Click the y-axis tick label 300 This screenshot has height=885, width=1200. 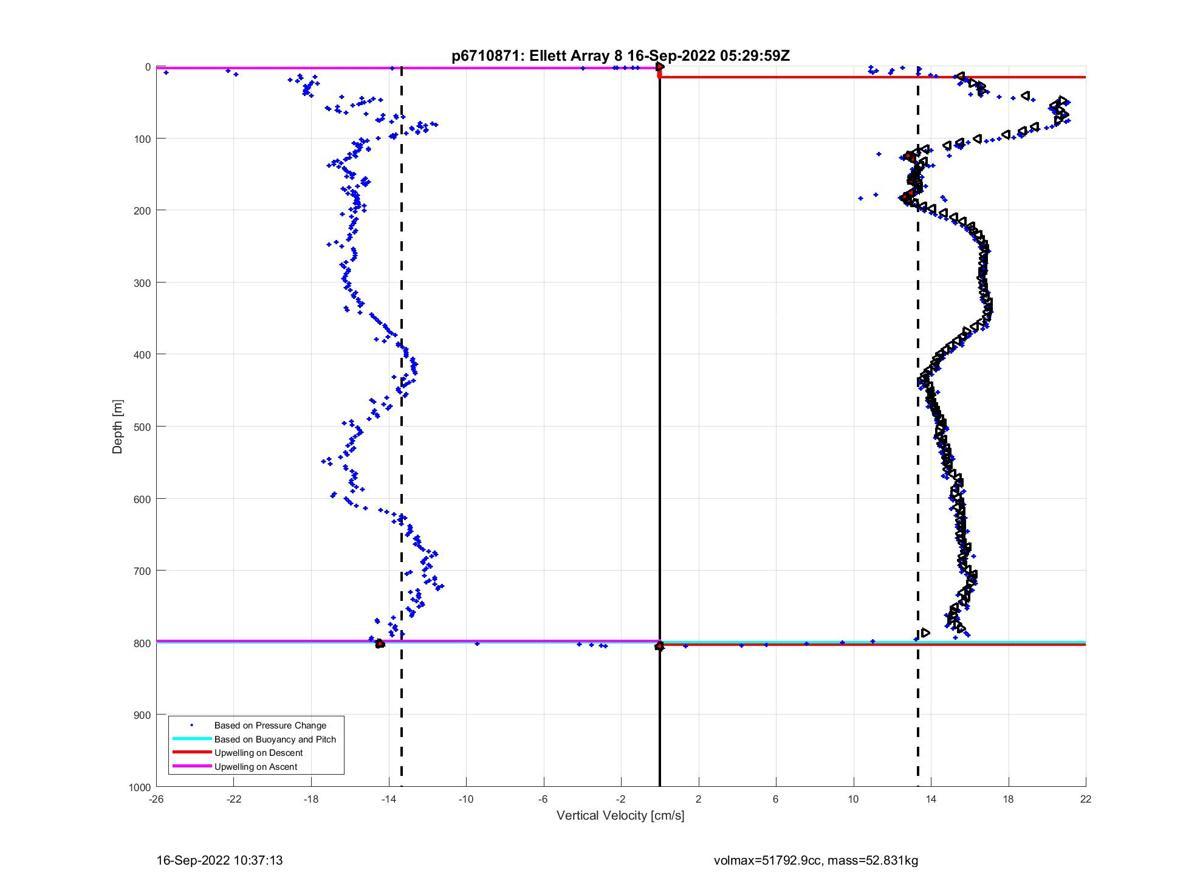[142, 283]
